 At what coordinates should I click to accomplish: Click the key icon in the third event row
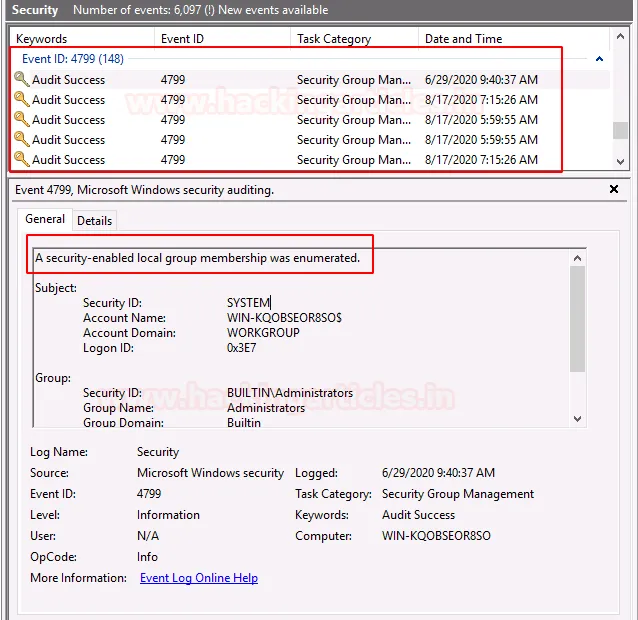click(x=21, y=119)
